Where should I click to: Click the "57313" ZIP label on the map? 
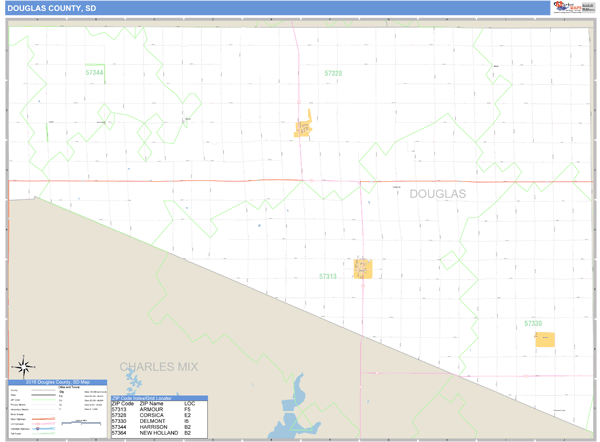(x=328, y=276)
